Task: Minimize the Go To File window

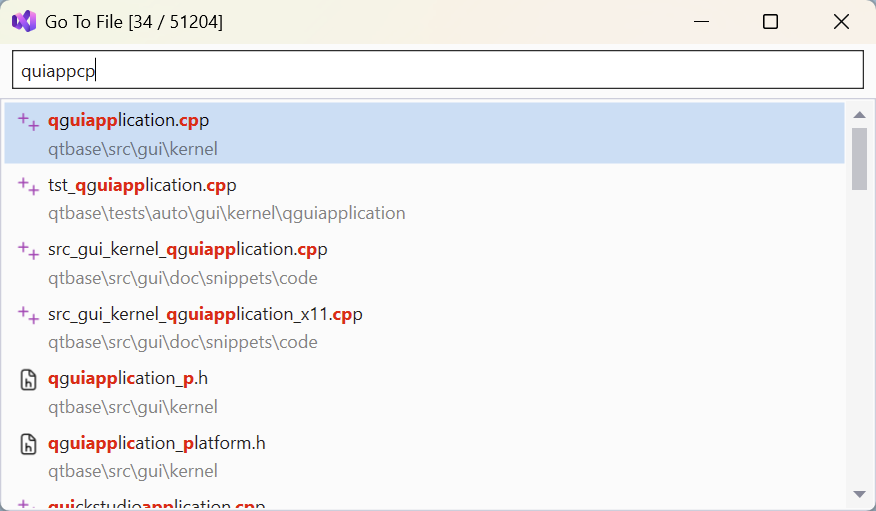Action: coord(702,21)
